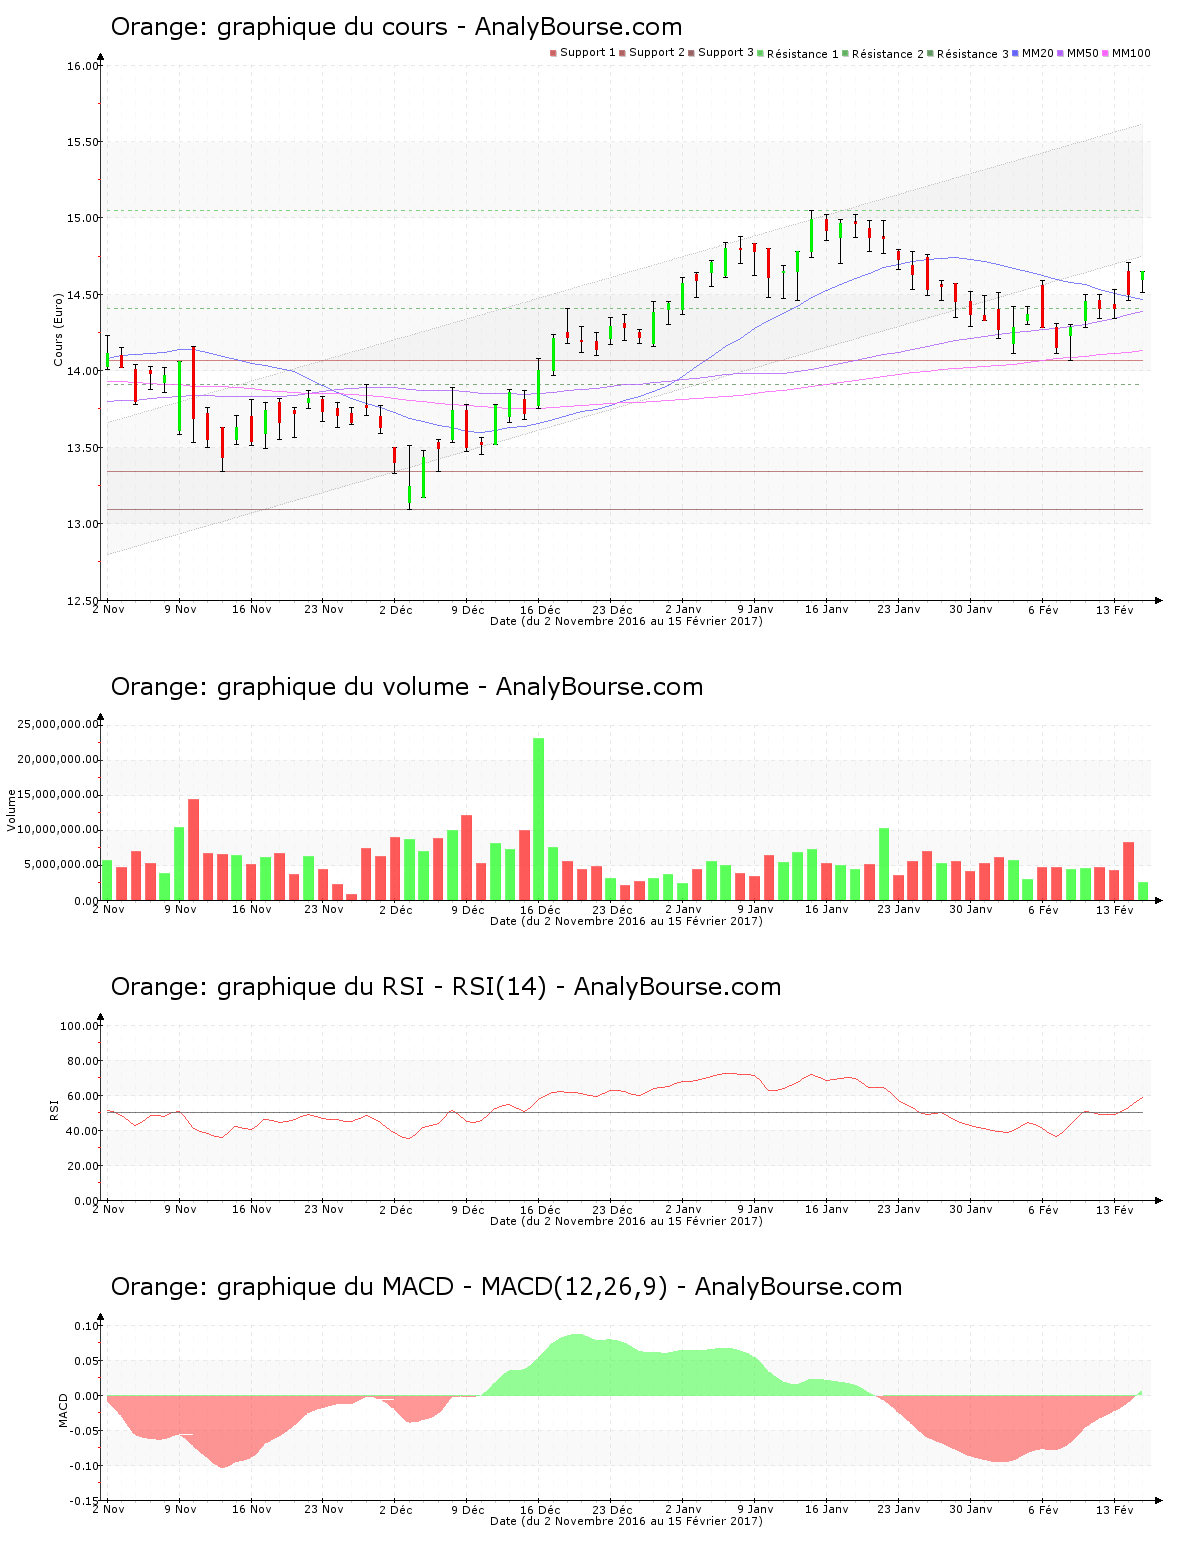Click the '9 Nov' date under price chart
The image size is (1200, 1550).
[180, 609]
